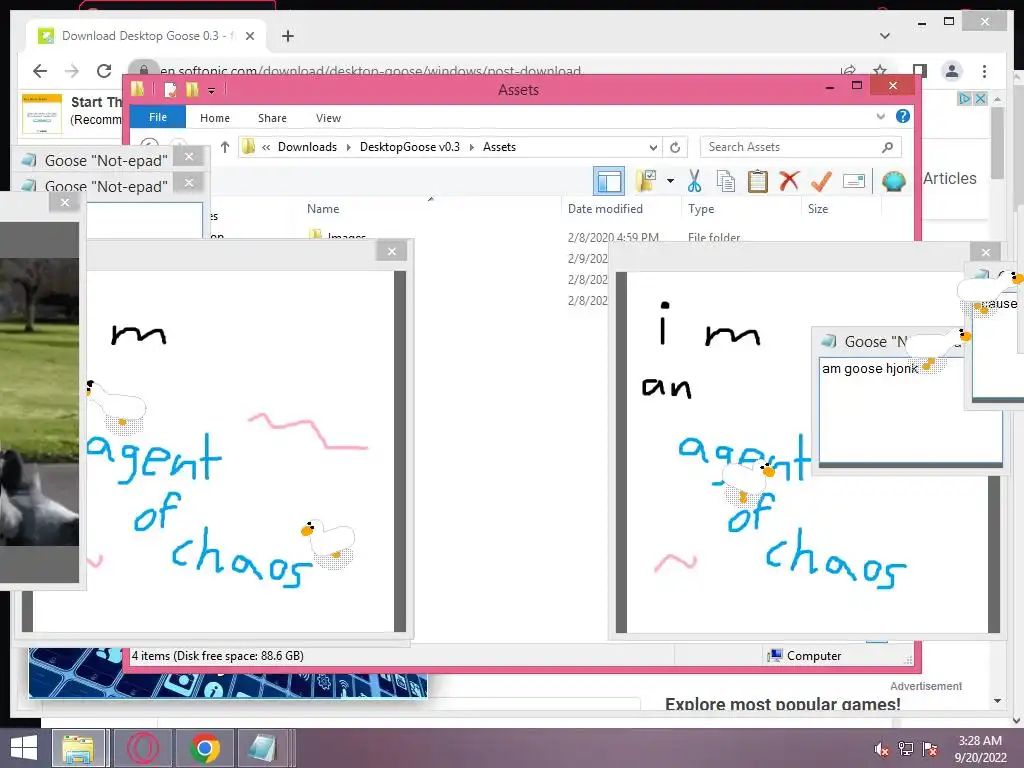Click the Chrome forward arrow
Screen dimensions: 1024x768
72,71
